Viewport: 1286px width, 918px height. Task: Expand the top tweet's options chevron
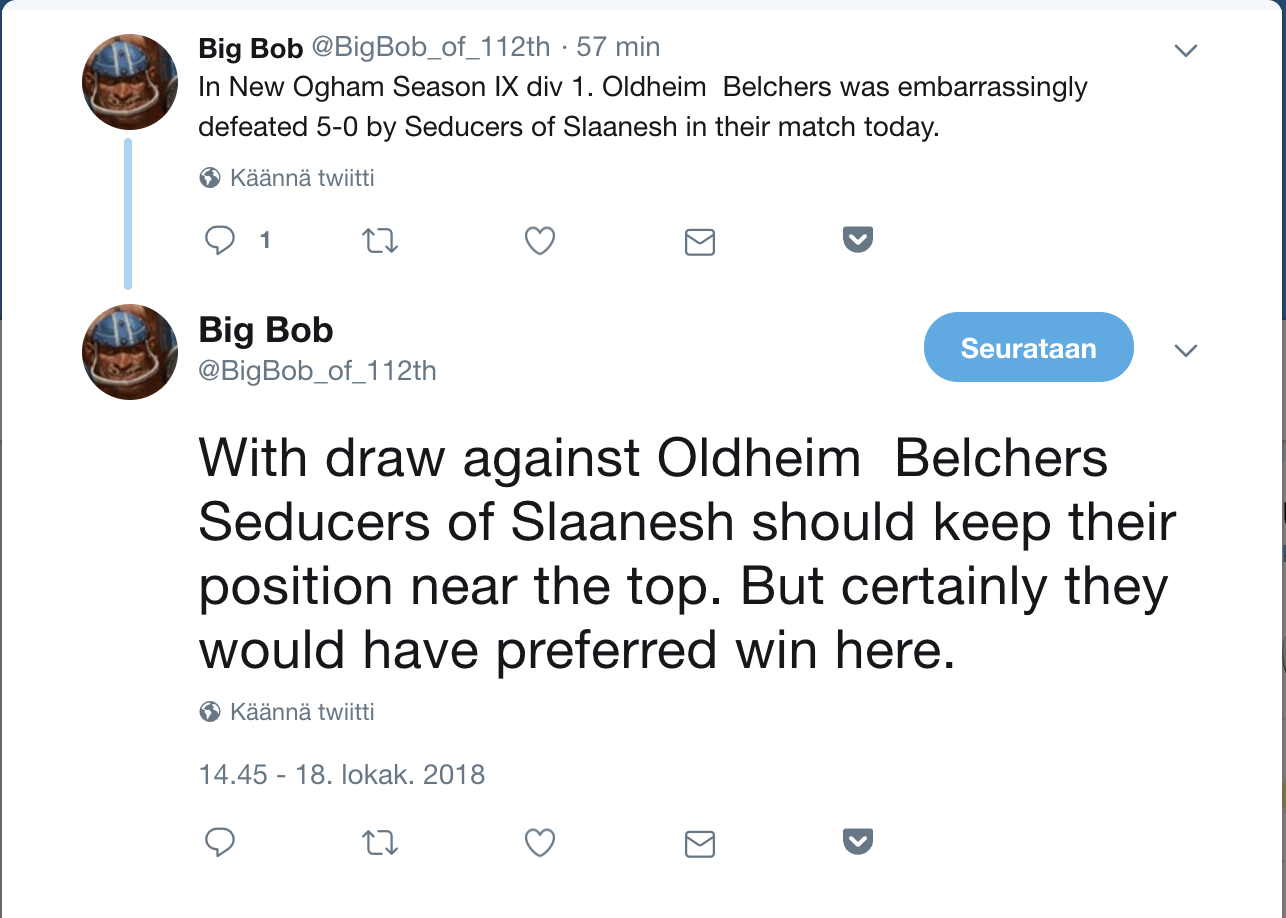coord(1186,49)
